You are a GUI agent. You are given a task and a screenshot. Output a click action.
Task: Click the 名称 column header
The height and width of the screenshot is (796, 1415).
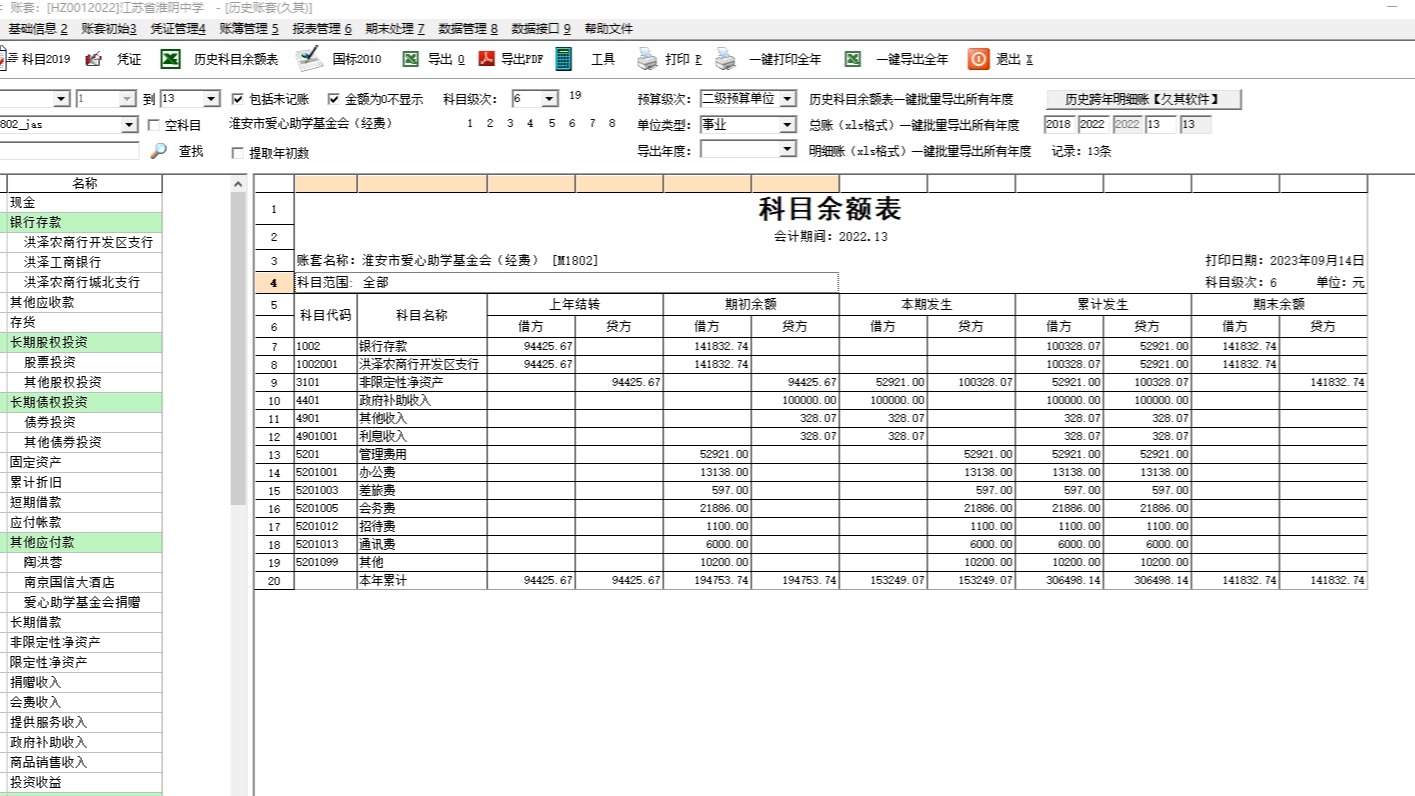85,183
